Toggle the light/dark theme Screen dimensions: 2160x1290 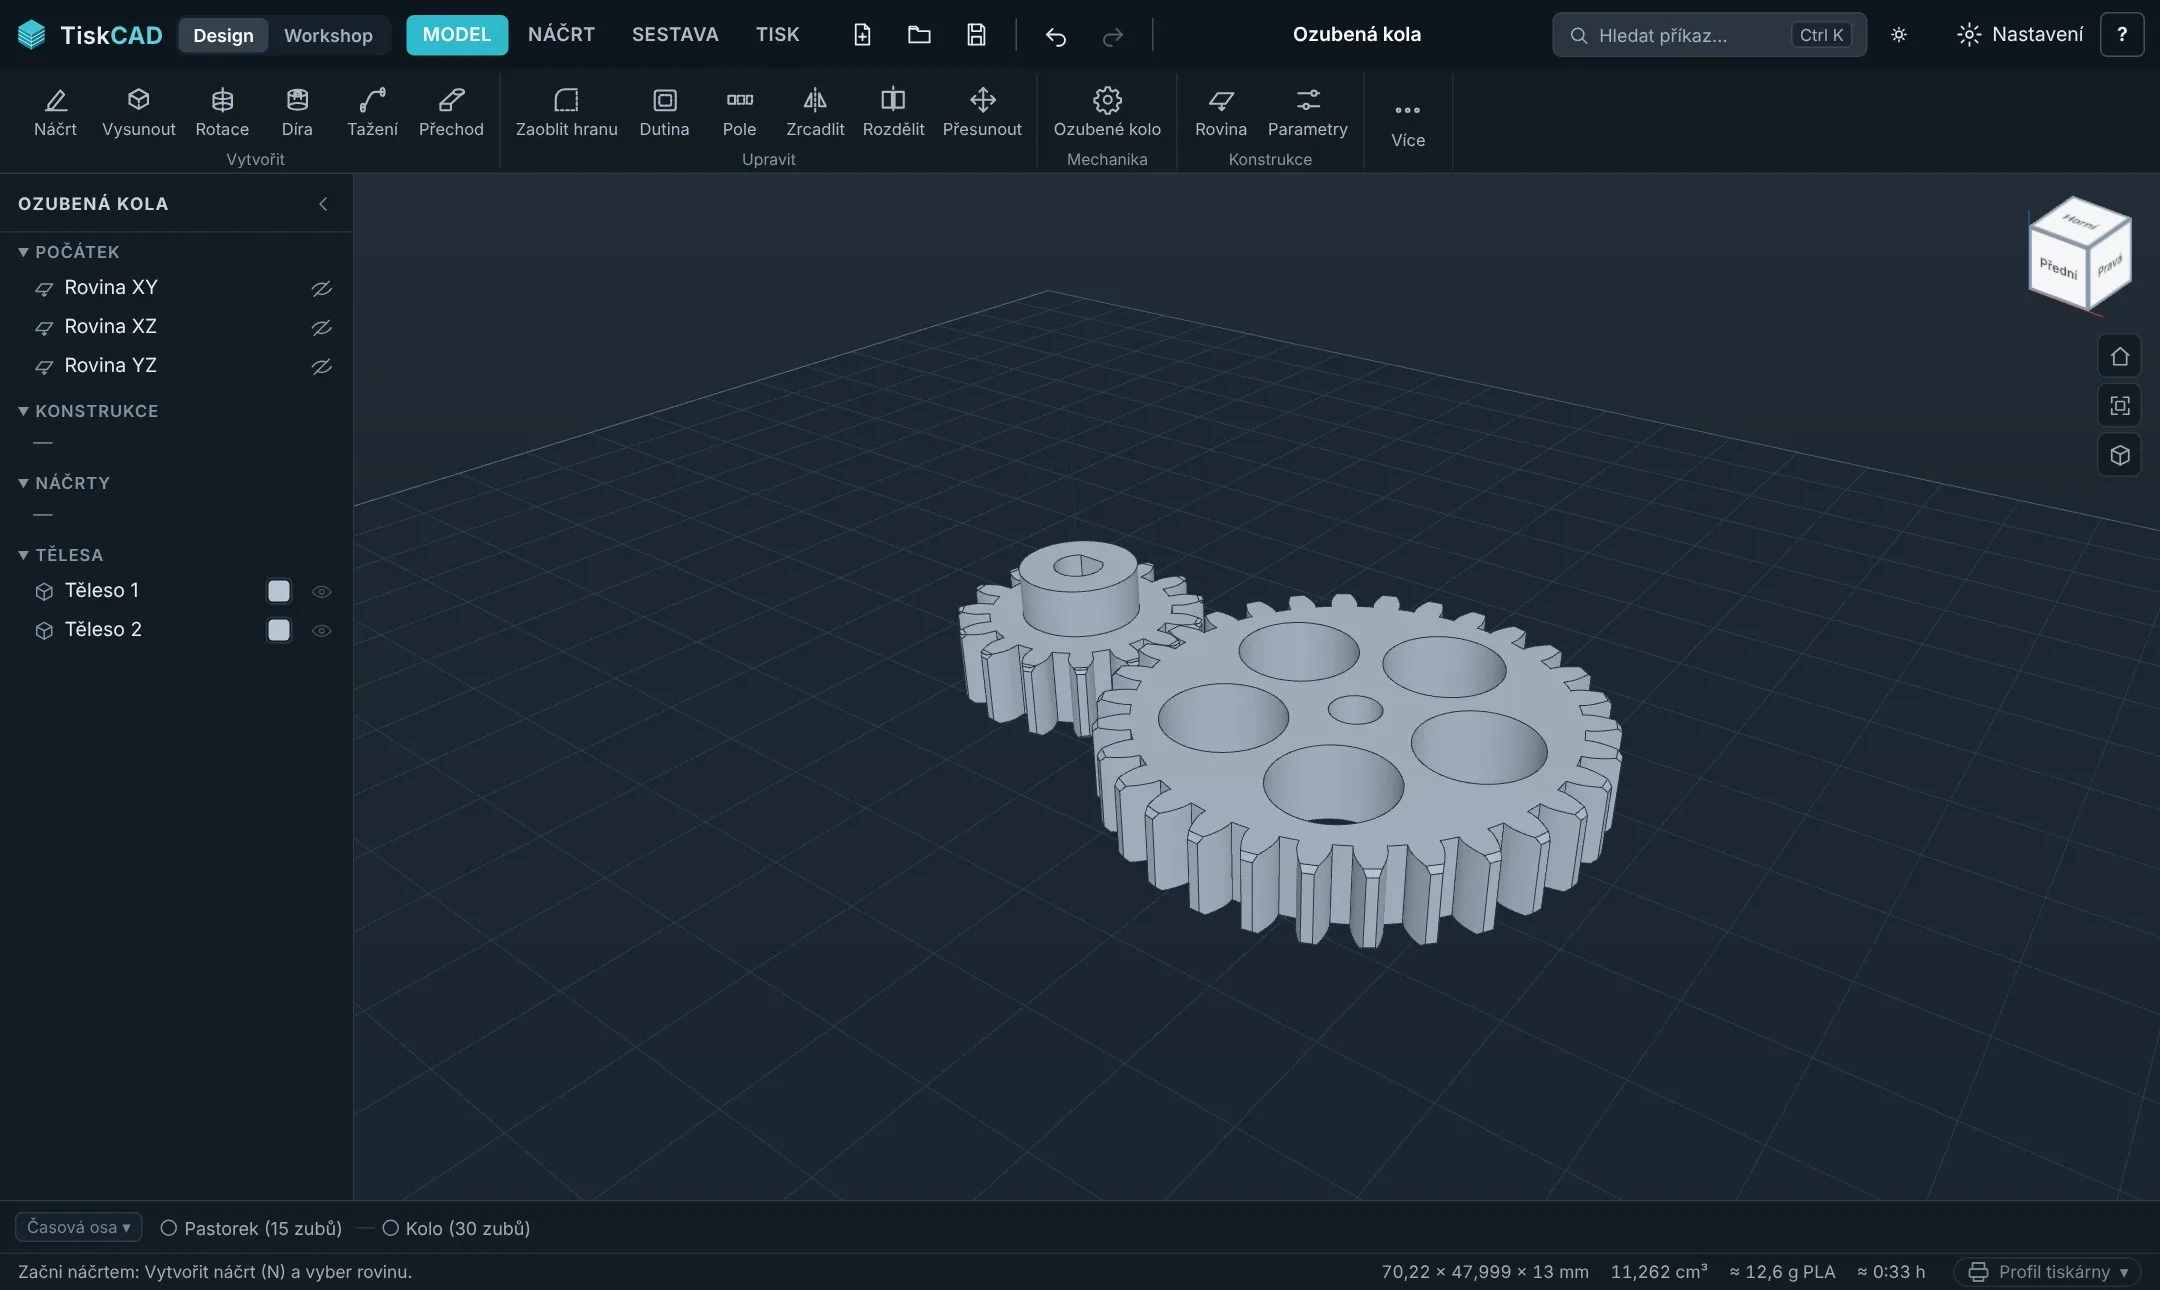[1899, 35]
